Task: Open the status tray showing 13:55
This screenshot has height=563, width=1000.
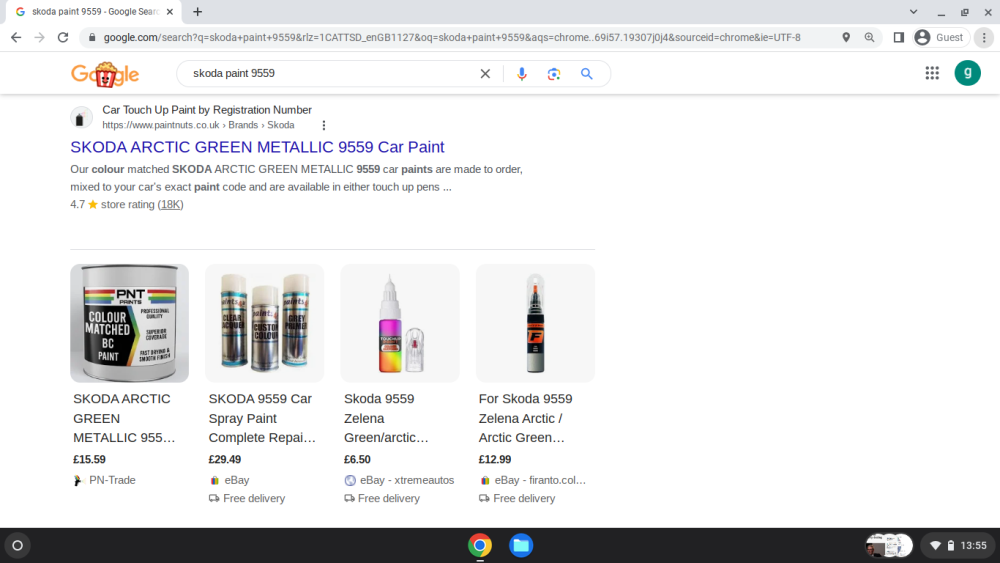Action: coord(959,545)
